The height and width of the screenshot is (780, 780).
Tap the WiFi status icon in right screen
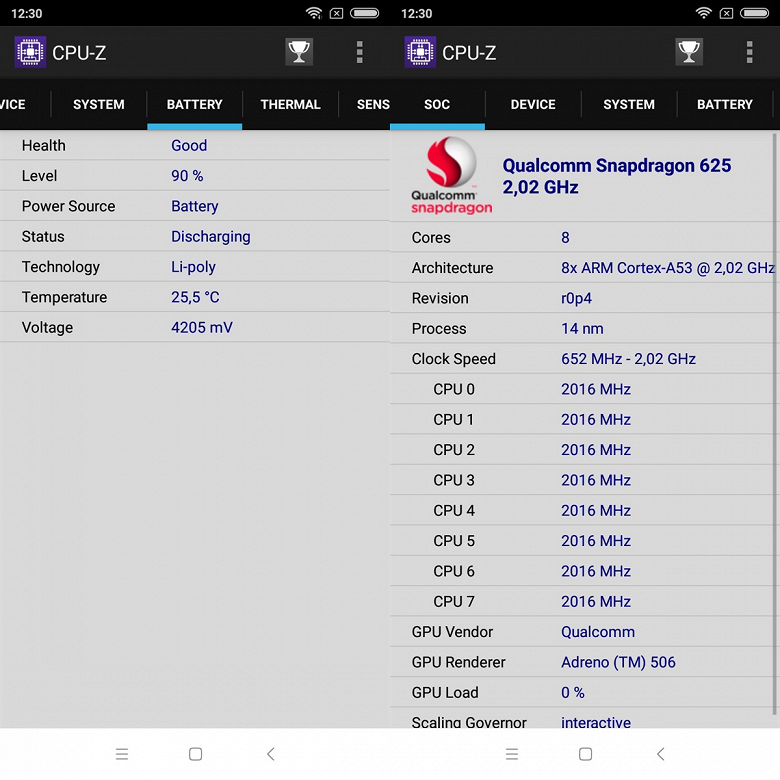(703, 13)
